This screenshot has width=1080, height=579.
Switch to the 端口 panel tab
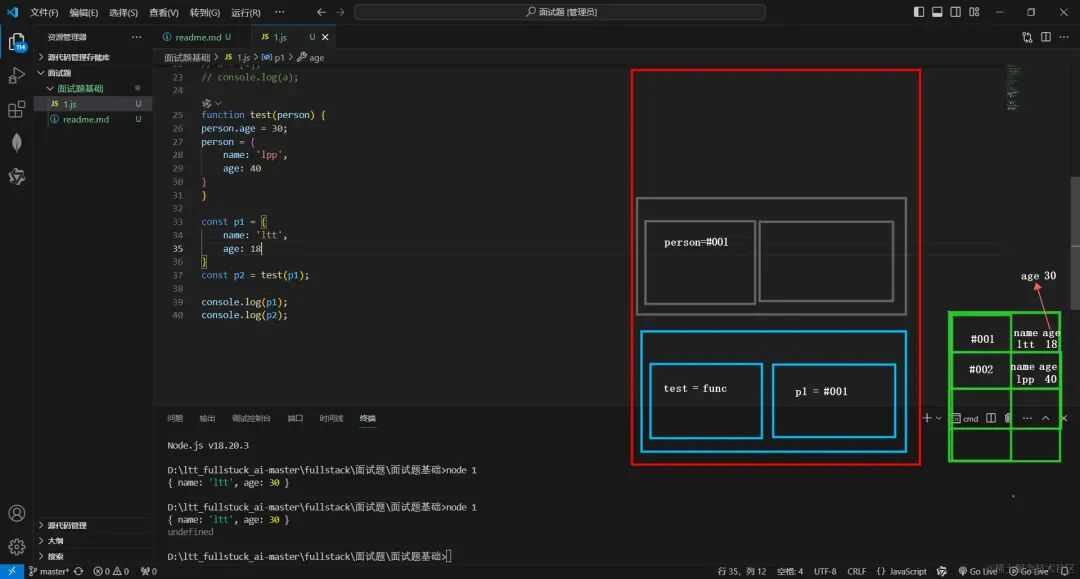click(x=295, y=419)
